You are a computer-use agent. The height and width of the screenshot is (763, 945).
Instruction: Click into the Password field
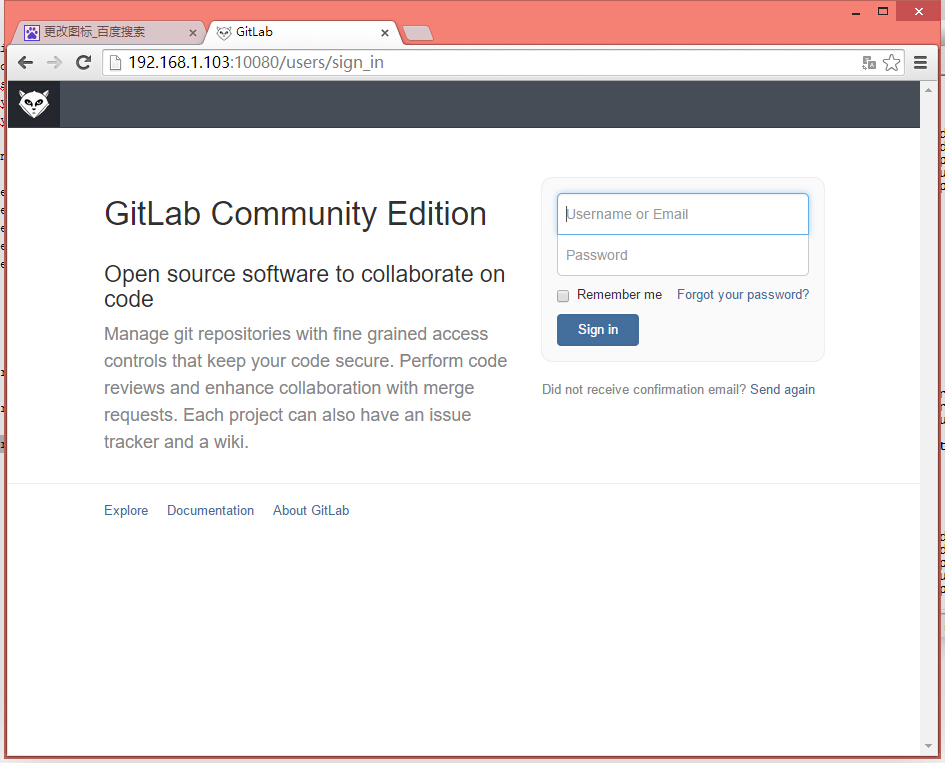tap(682, 255)
